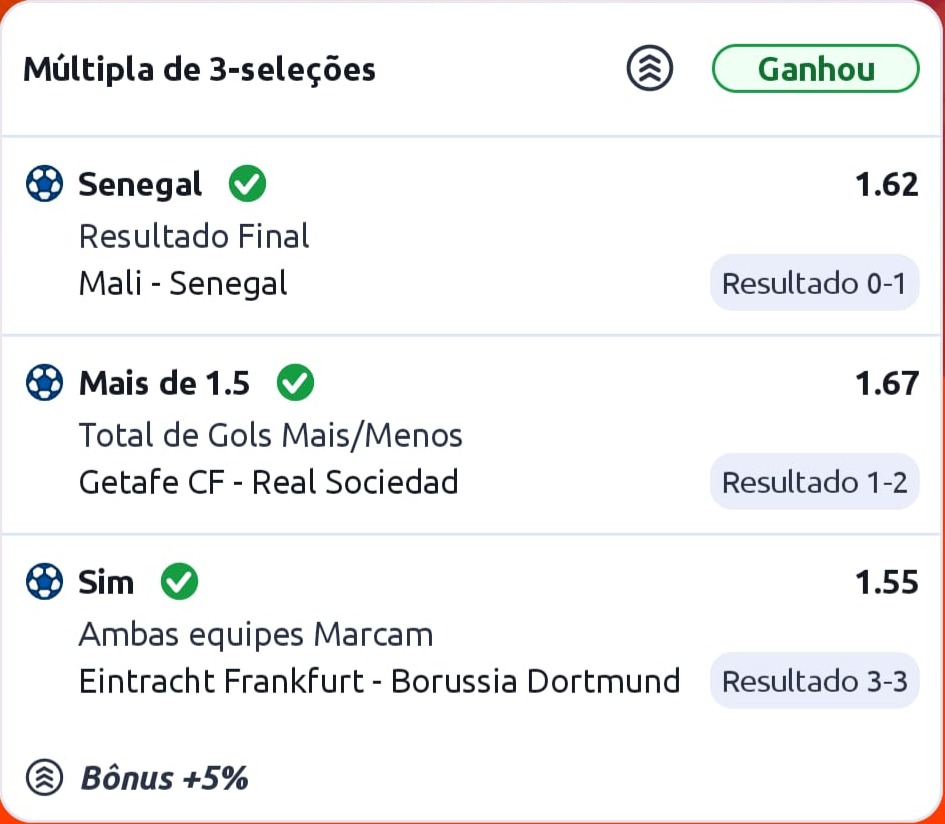Click the boost icon beside the Ganhou badge

[x=650, y=69]
